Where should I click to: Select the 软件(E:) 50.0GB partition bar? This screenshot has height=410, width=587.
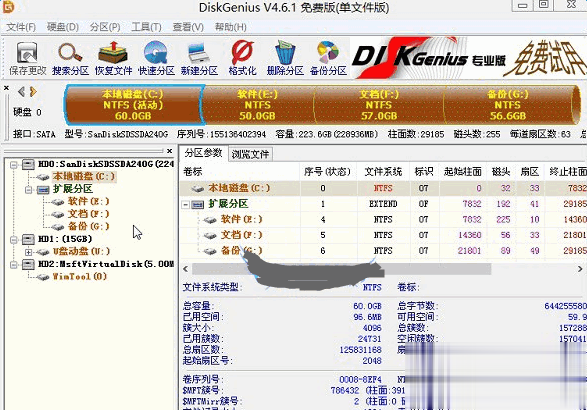[258, 105]
